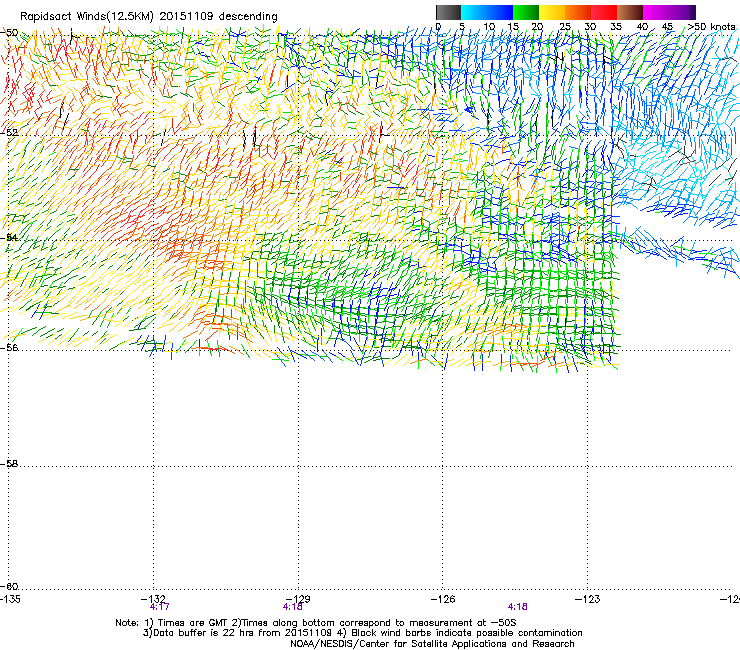Select the dark purple 45-50 knots legend swatch
The image size is (740, 650).
click(682, 12)
